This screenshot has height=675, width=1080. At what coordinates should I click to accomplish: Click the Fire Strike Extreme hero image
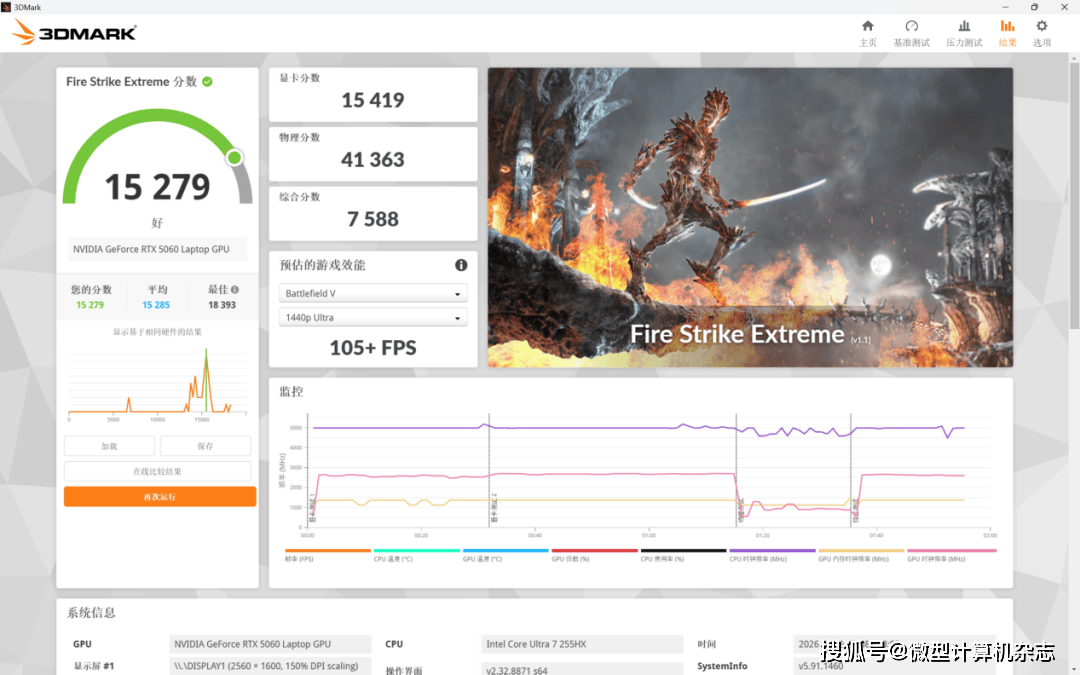(750, 217)
